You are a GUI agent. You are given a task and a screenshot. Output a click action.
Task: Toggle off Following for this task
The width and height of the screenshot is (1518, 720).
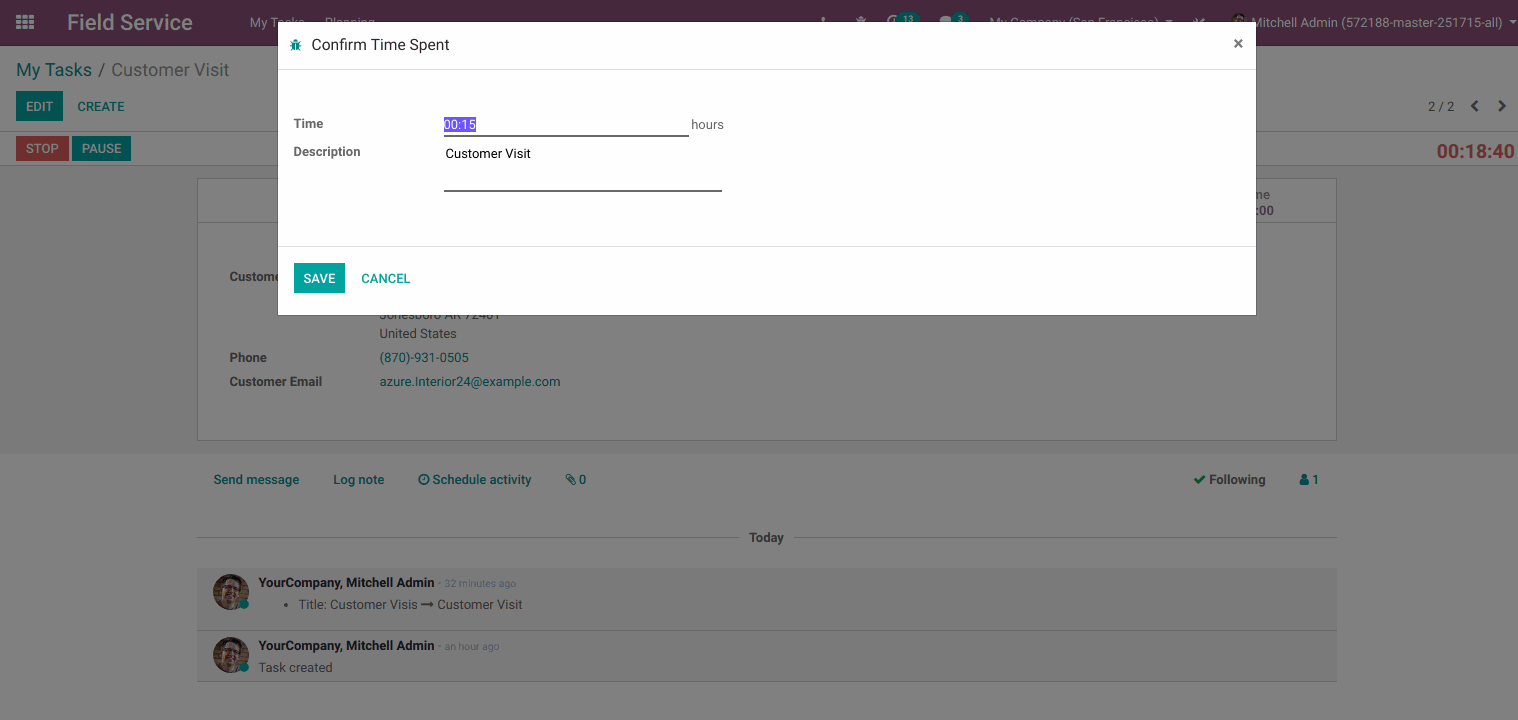click(x=1229, y=479)
